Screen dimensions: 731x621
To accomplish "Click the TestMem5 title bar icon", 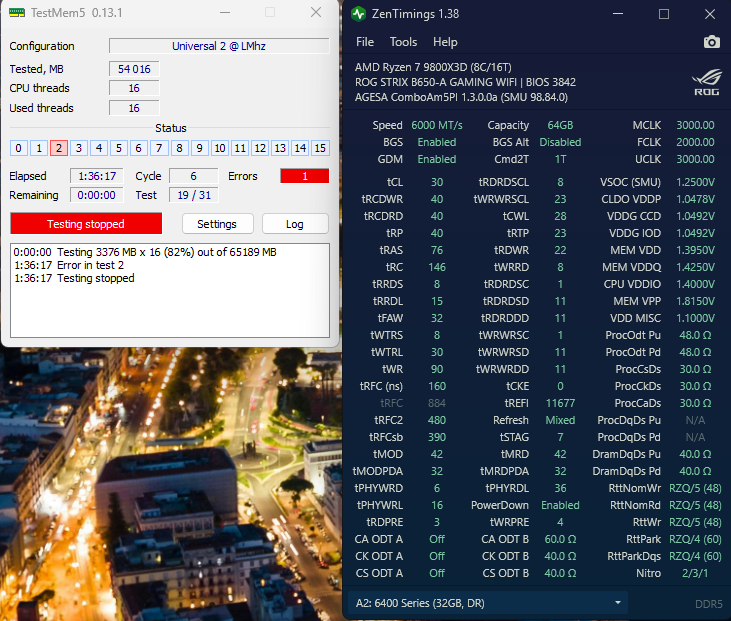I will 17,13.
